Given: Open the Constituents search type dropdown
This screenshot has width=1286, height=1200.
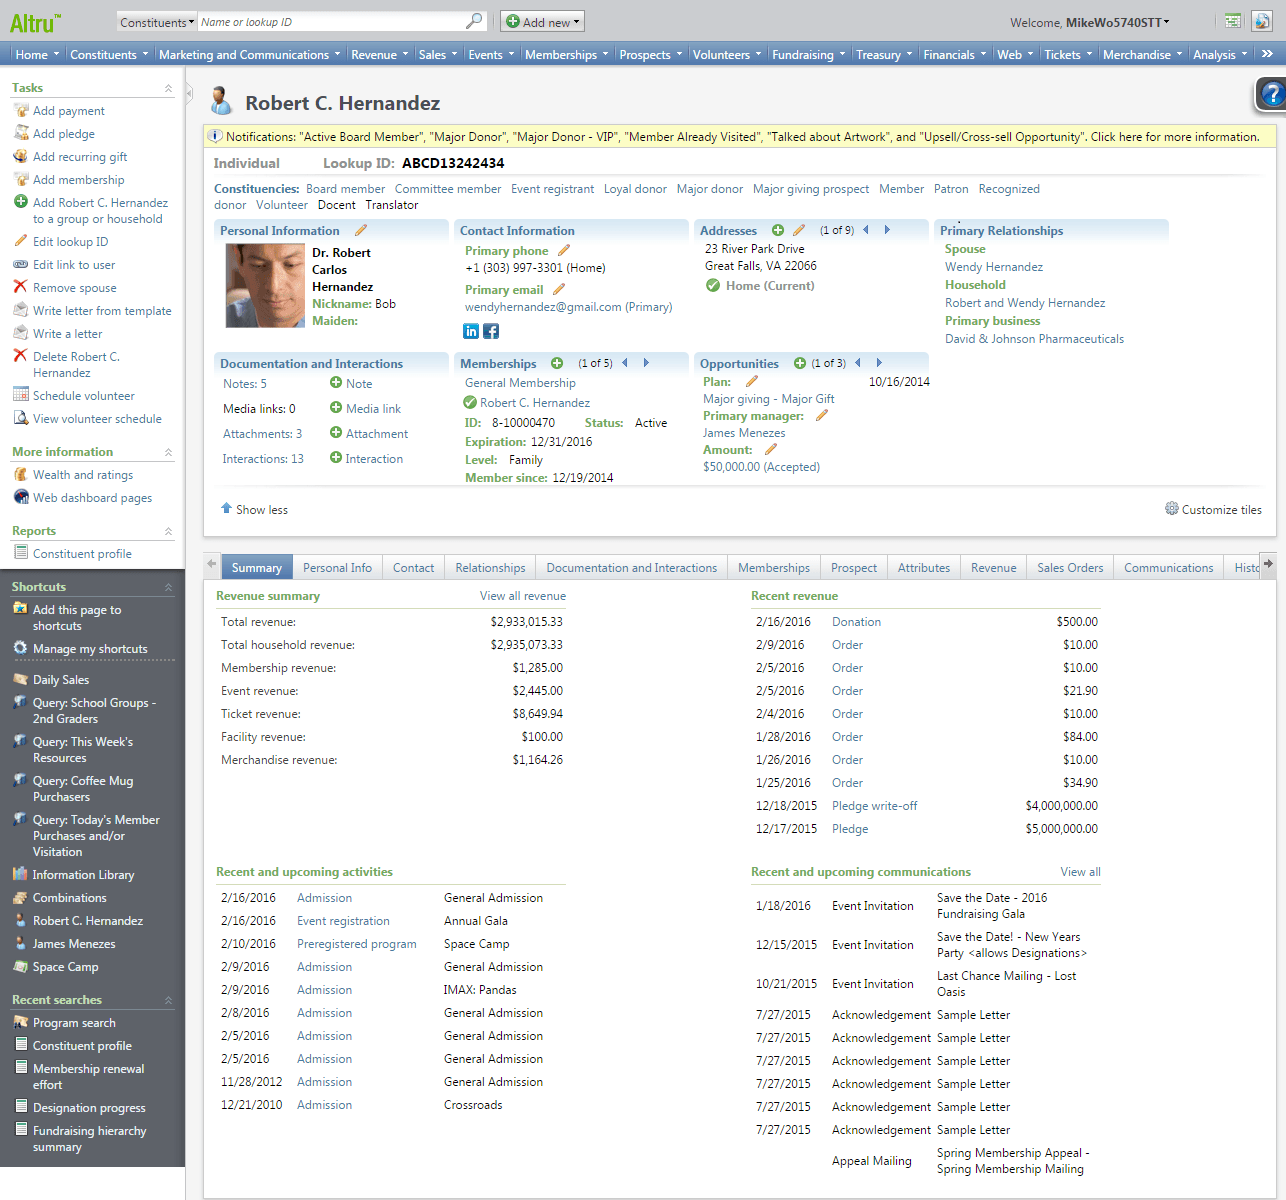Looking at the screenshot, I should (156, 22).
